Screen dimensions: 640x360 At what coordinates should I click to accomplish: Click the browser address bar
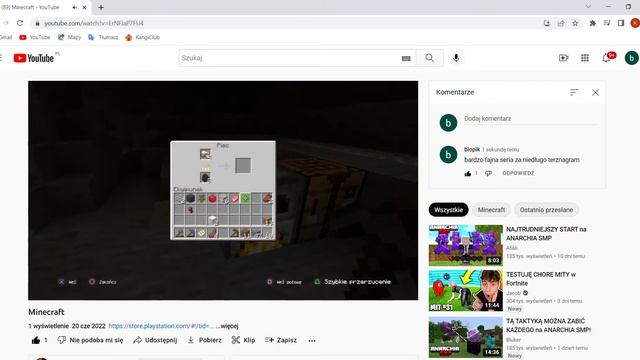[286, 23]
